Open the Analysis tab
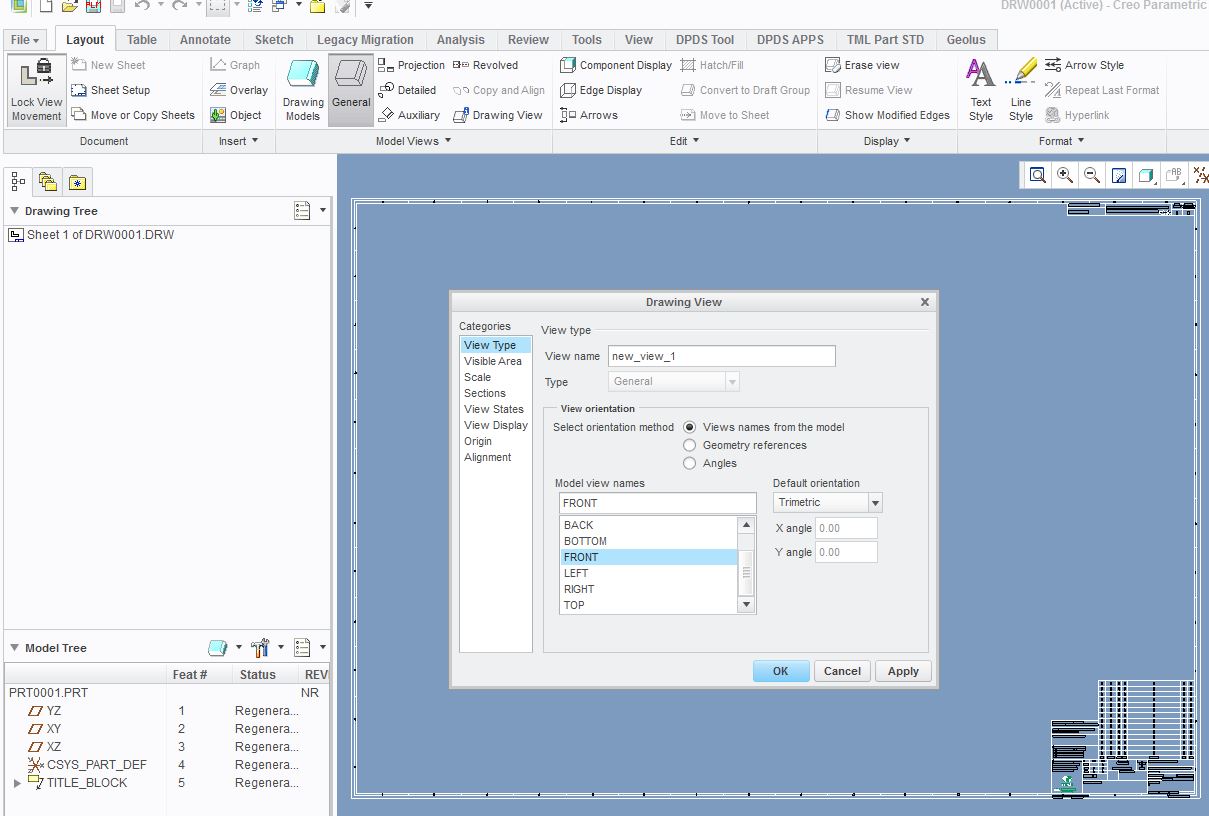 (461, 40)
